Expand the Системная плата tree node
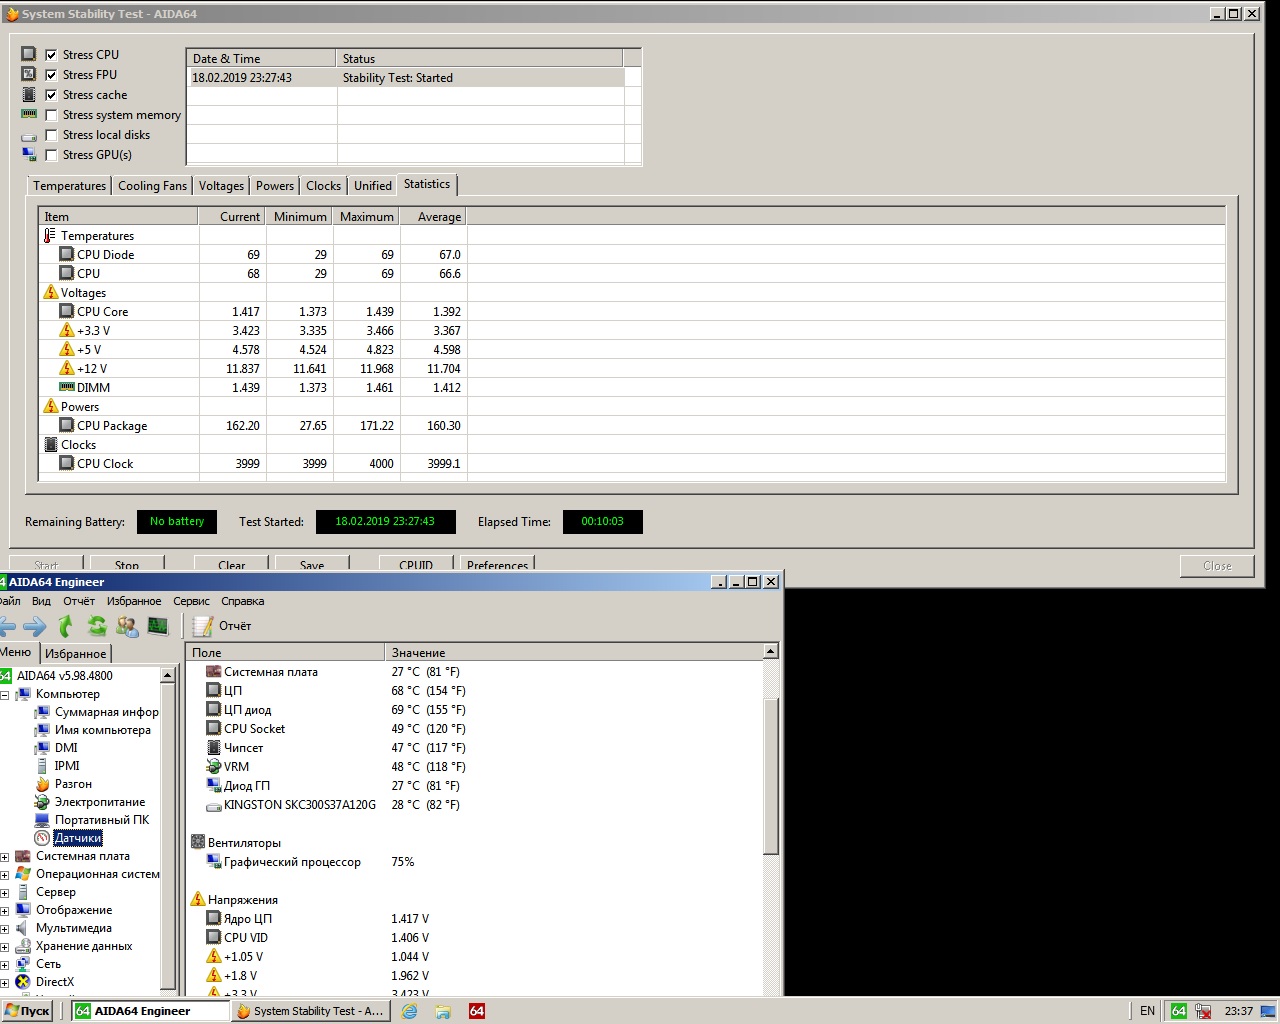This screenshot has height=1024, width=1280. tap(5, 857)
